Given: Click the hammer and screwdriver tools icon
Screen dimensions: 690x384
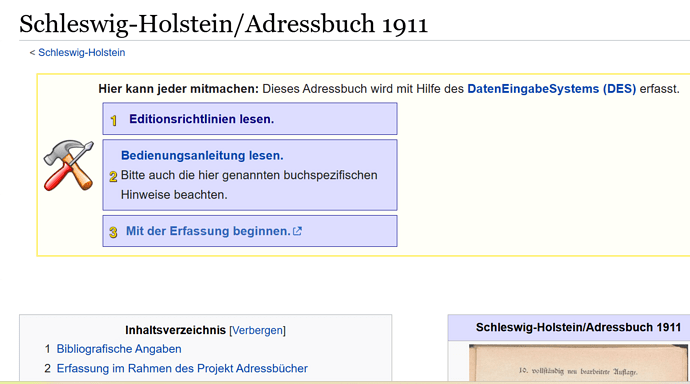Looking at the screenshot, I should pyautogui.click(x=69, y=165).
